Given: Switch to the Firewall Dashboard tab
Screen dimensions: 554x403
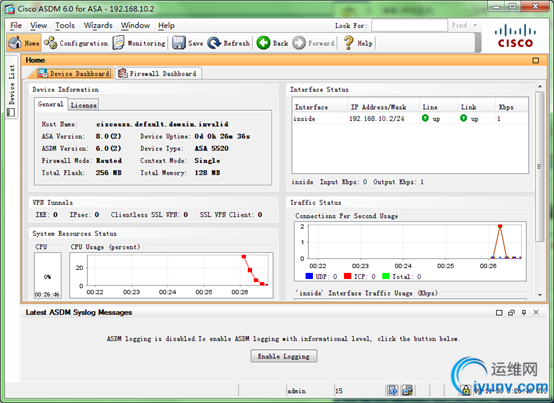Looking at the screenshot, I should (158, 73).
